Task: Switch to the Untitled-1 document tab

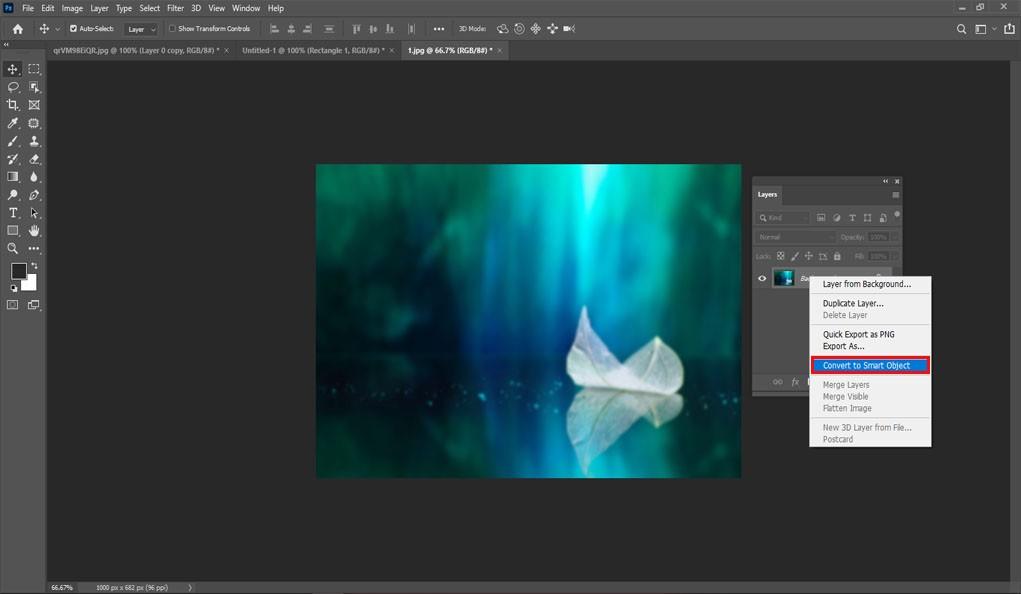Action: (x=313, y=50)
